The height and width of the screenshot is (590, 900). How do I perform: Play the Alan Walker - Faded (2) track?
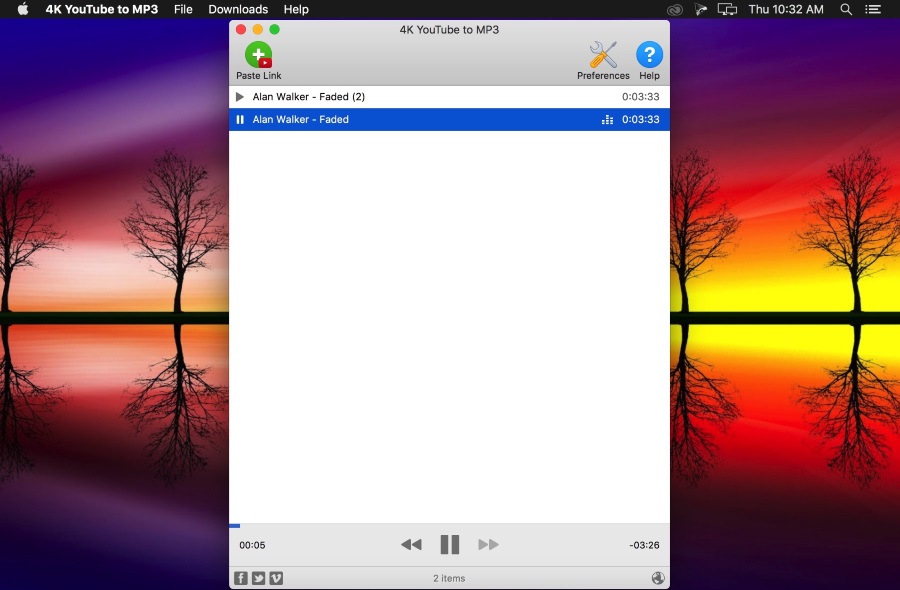point(240,97)
